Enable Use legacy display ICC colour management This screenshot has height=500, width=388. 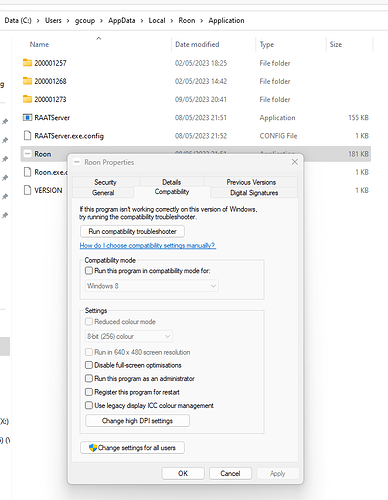(x=89, y=405)
